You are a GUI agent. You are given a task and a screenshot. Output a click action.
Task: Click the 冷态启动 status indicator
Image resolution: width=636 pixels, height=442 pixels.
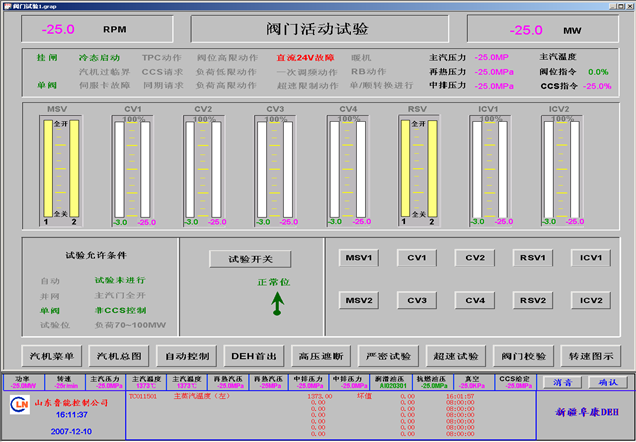point(100,58)
